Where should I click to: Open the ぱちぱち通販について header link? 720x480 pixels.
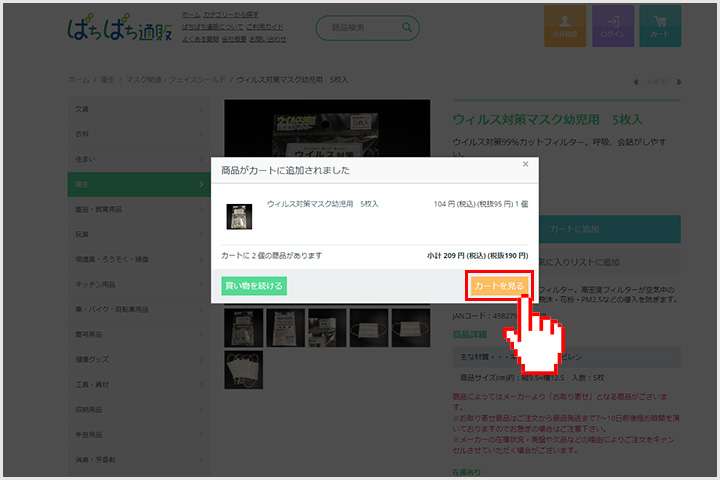[x=212, y=27]
